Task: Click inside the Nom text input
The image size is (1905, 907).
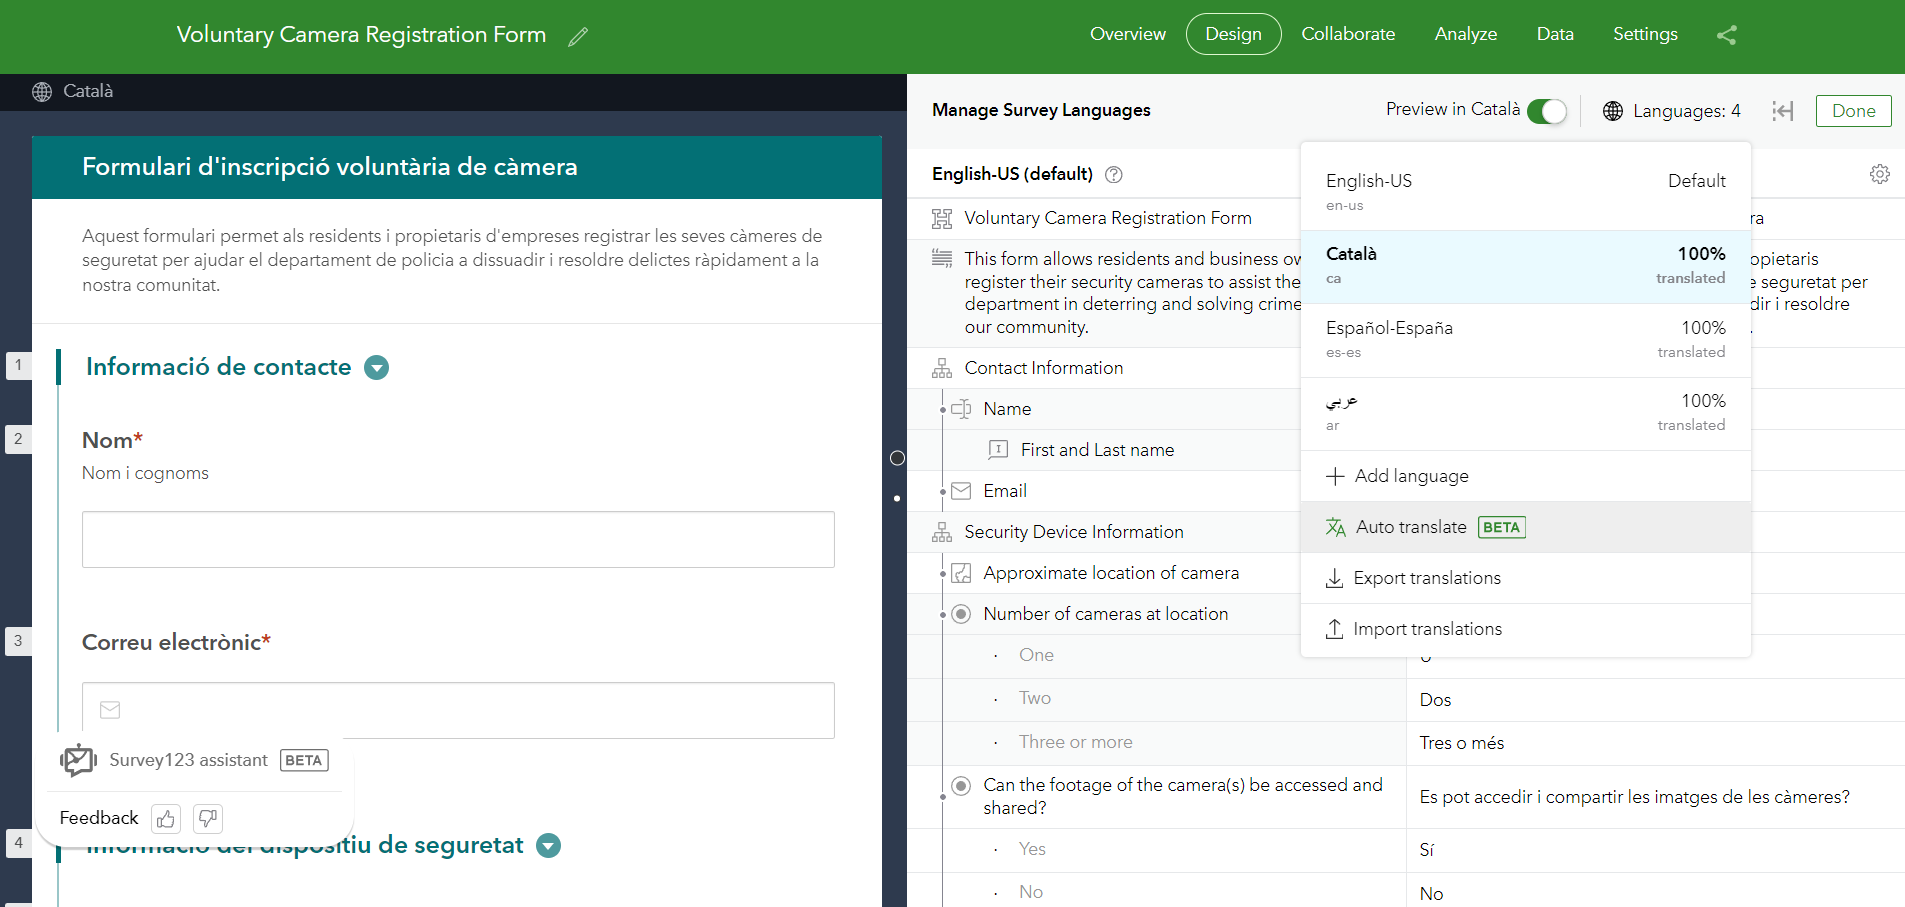Action: coord(458,540)
